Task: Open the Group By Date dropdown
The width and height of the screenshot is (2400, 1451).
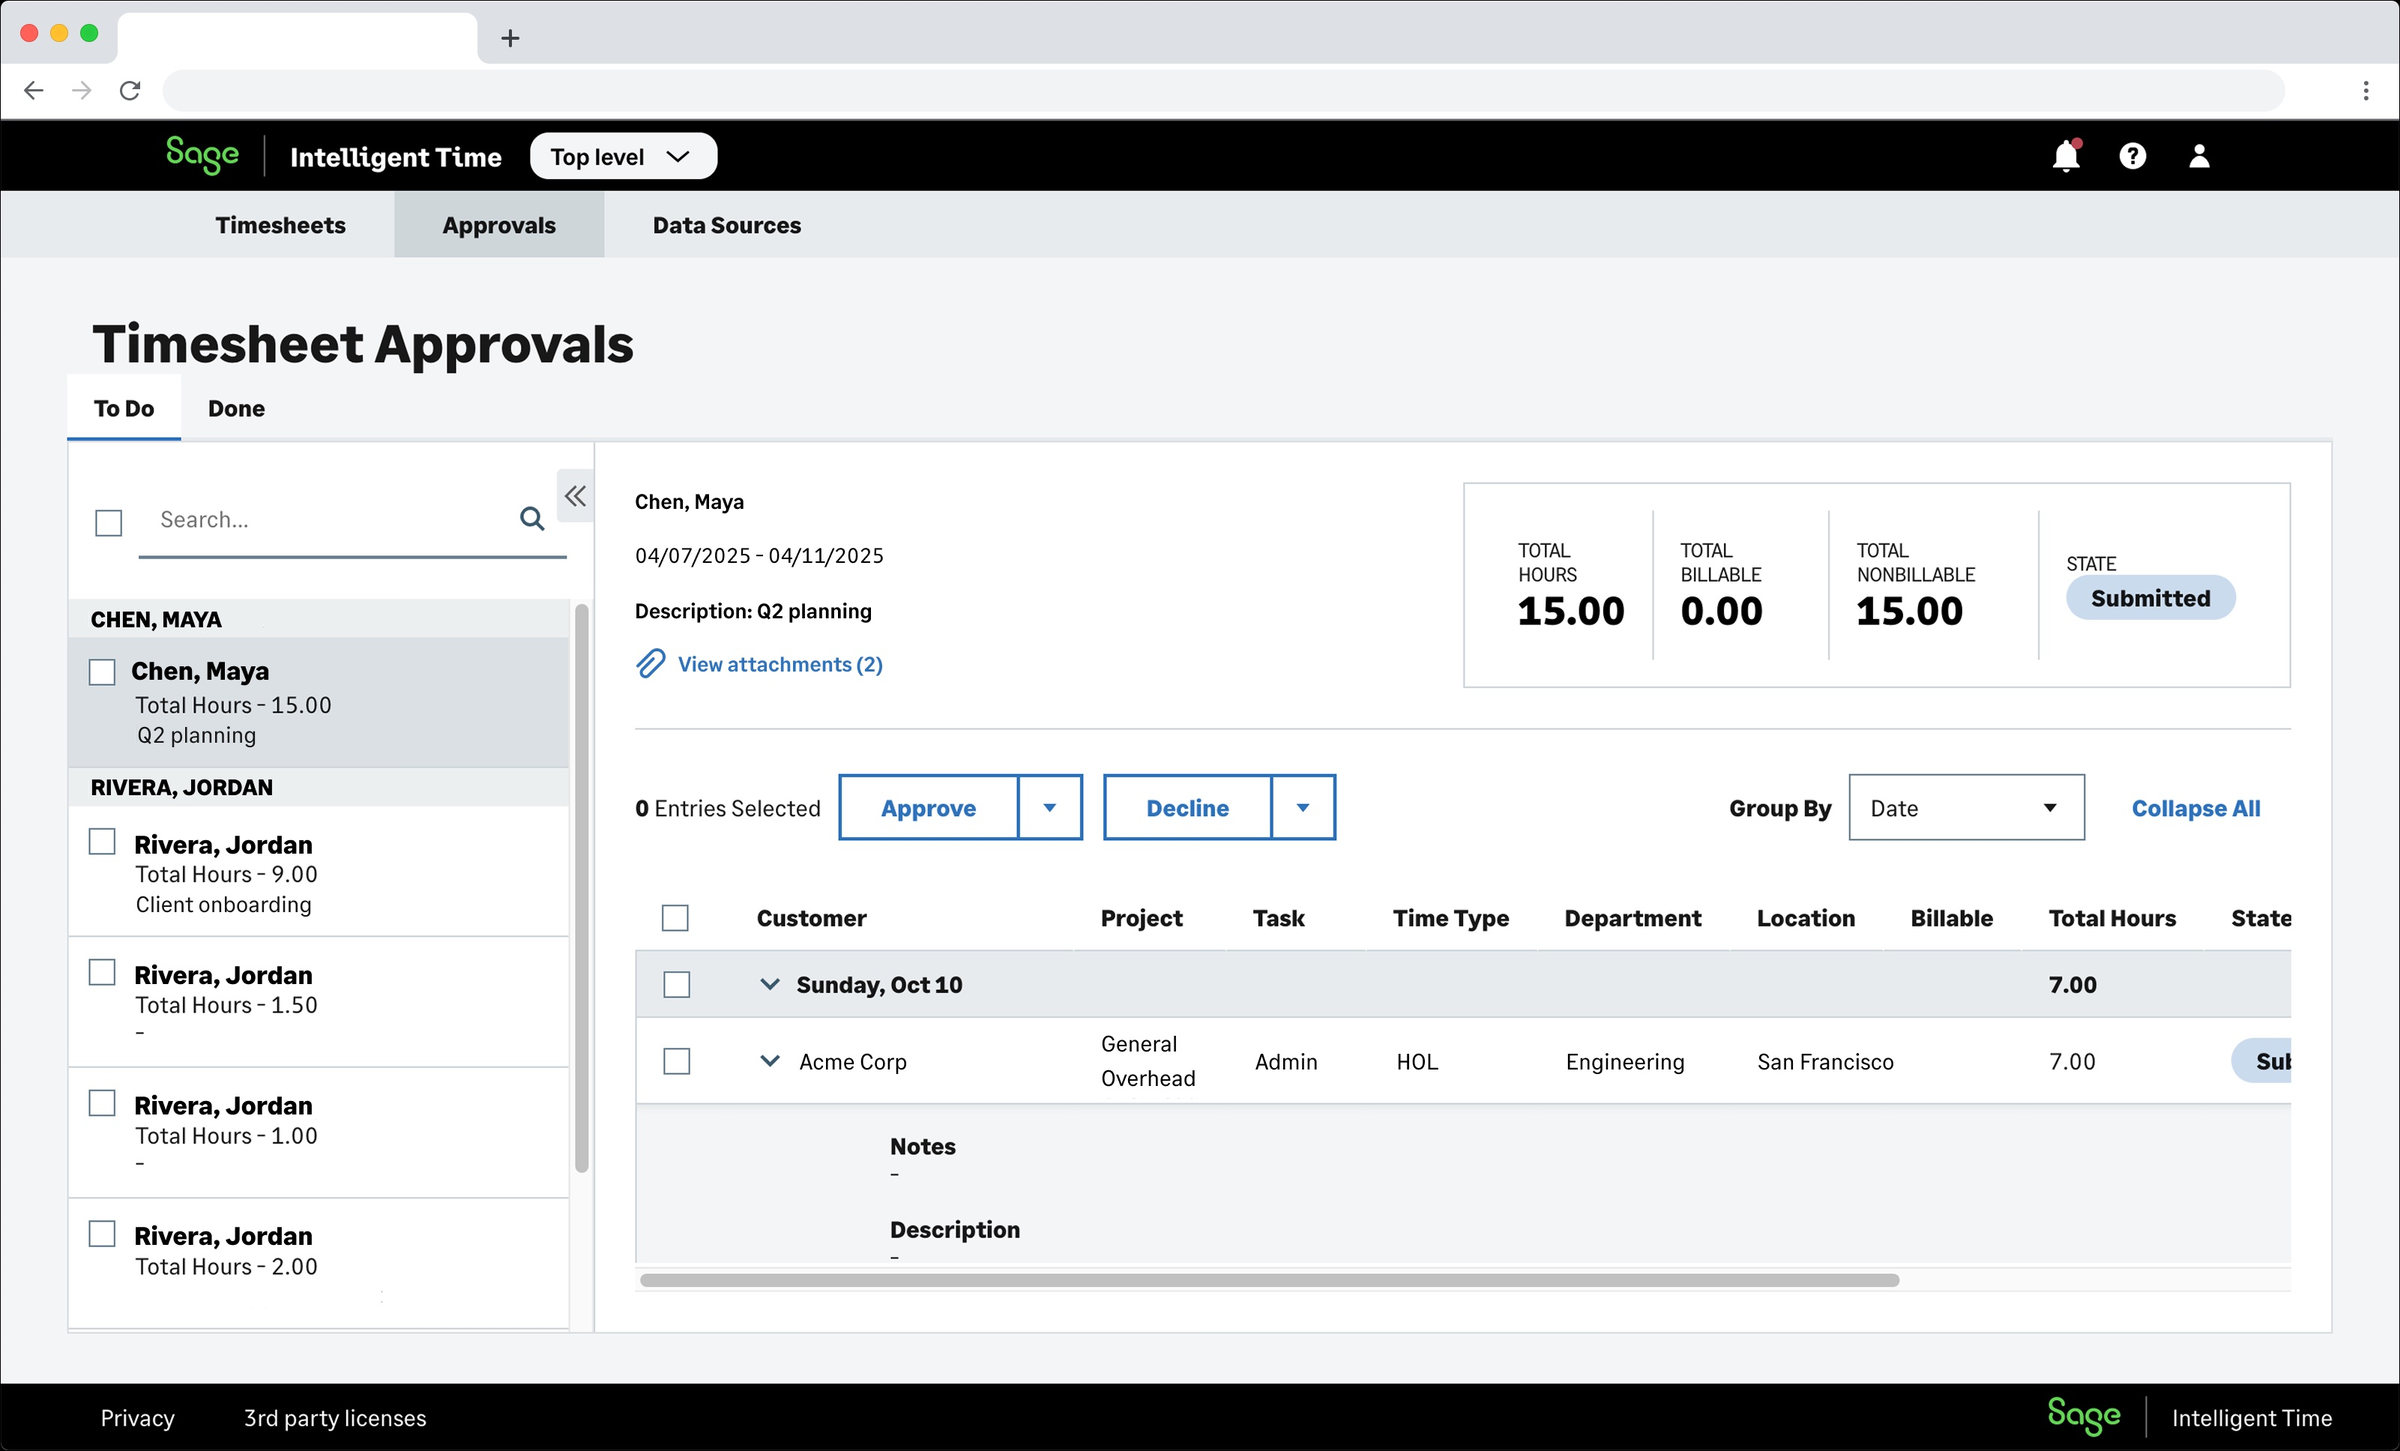Action: coord(1966,807)
